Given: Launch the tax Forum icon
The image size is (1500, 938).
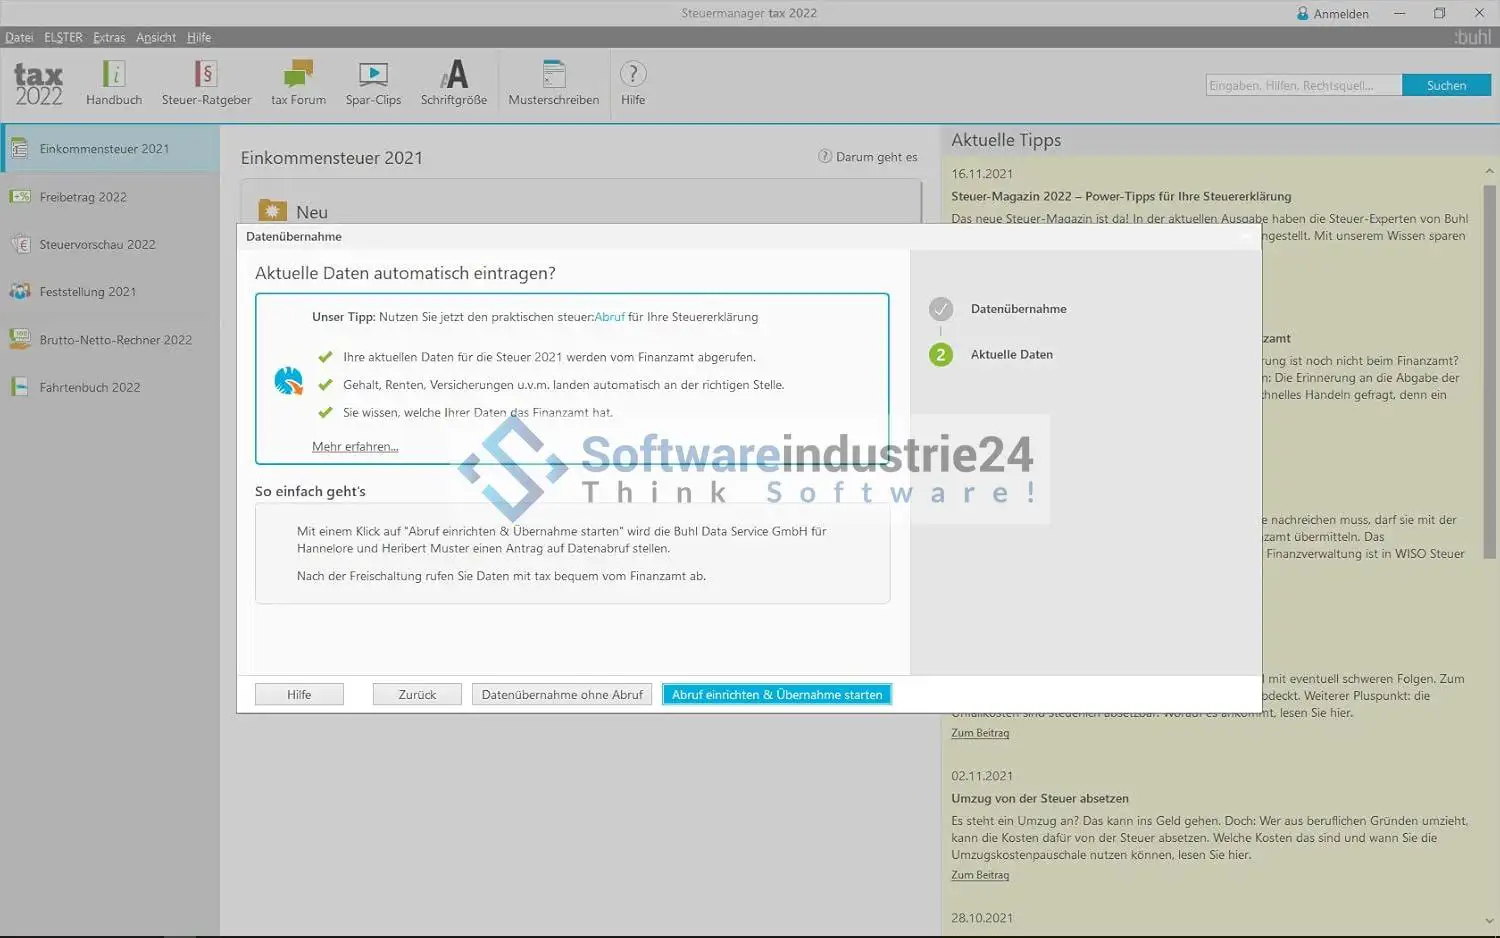Looking at the screenshot, I should 298,75.
